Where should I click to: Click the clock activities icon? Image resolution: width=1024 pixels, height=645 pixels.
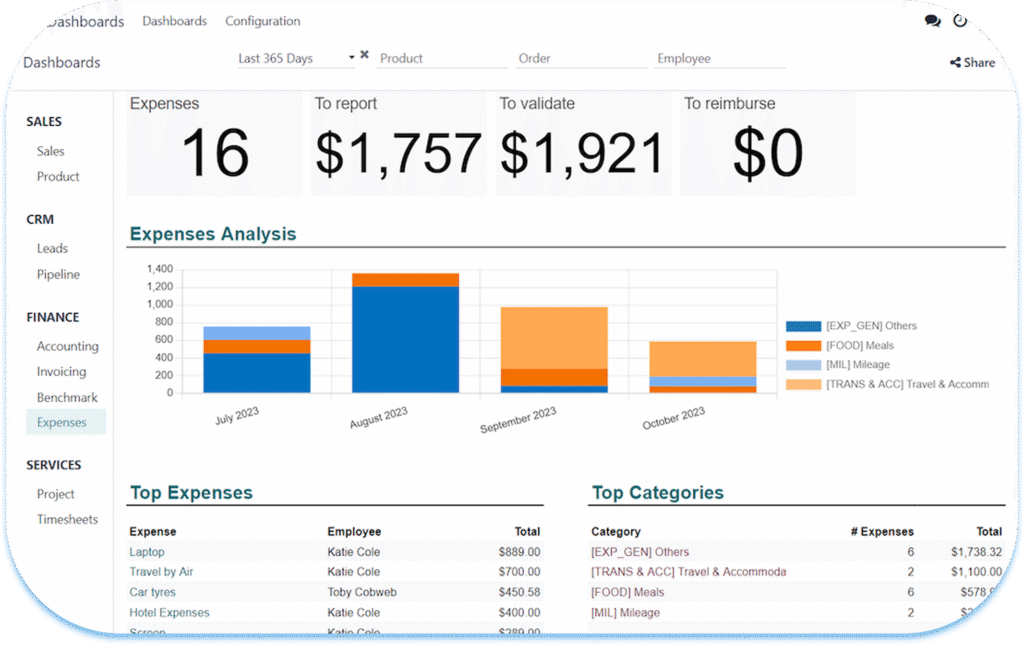pyautogui.click(x=960, y=21)
